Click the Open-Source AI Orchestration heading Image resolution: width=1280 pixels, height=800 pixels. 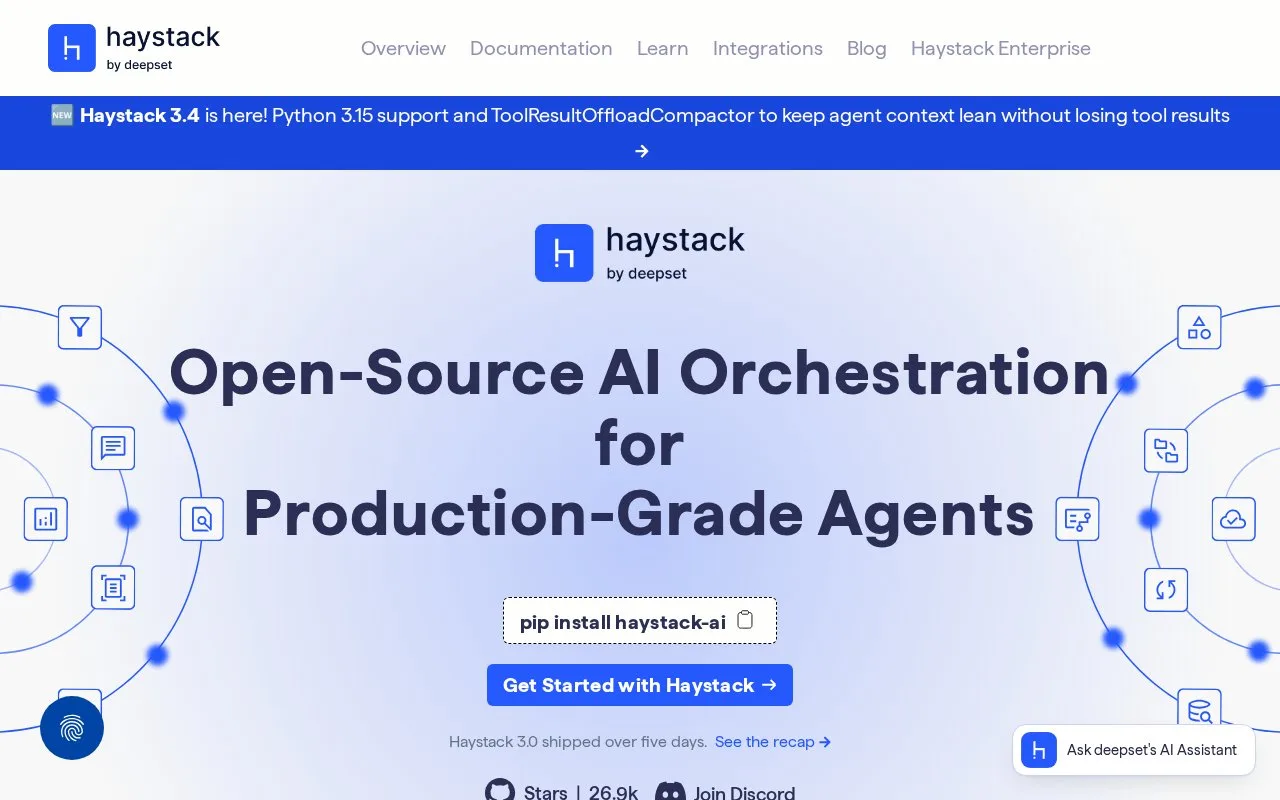[640, 443]
